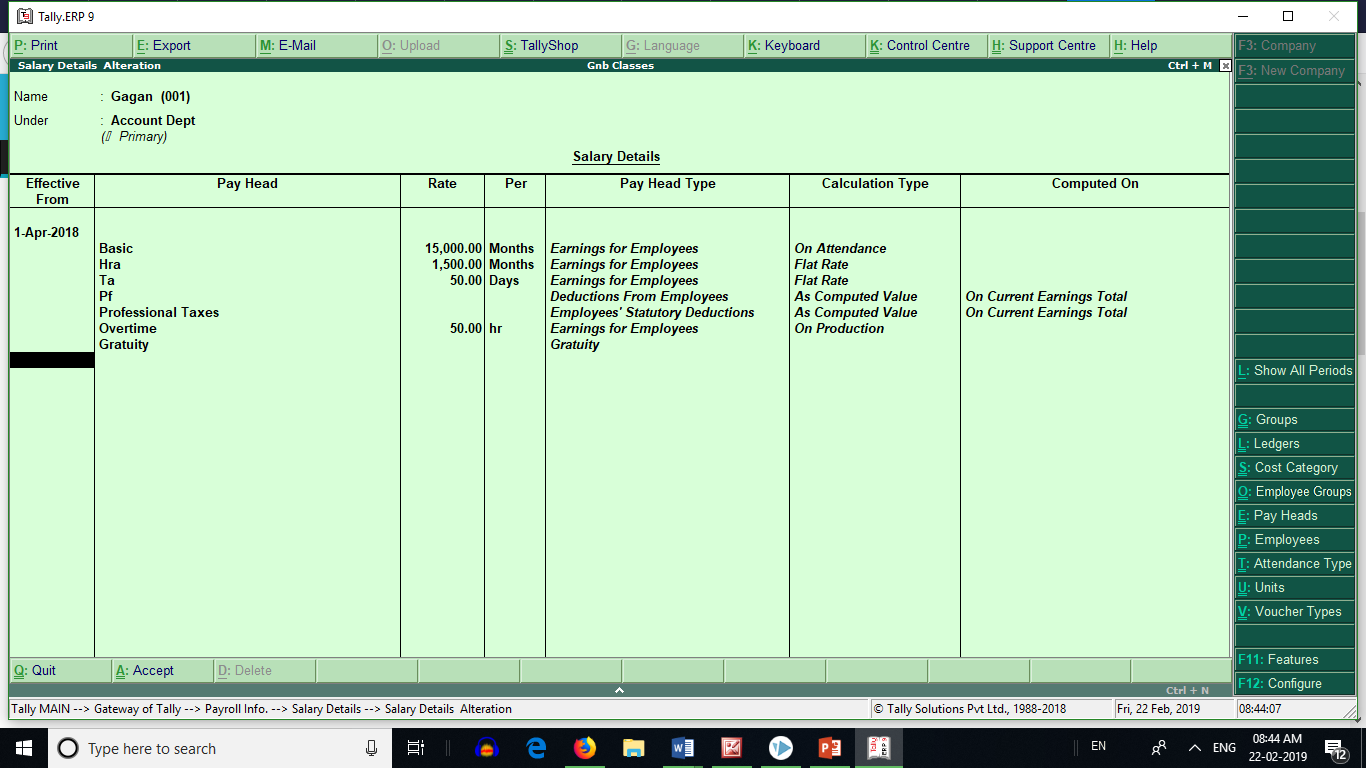
Task: Quit the Salary Details Alteration screen
Action: pos(40,670)
